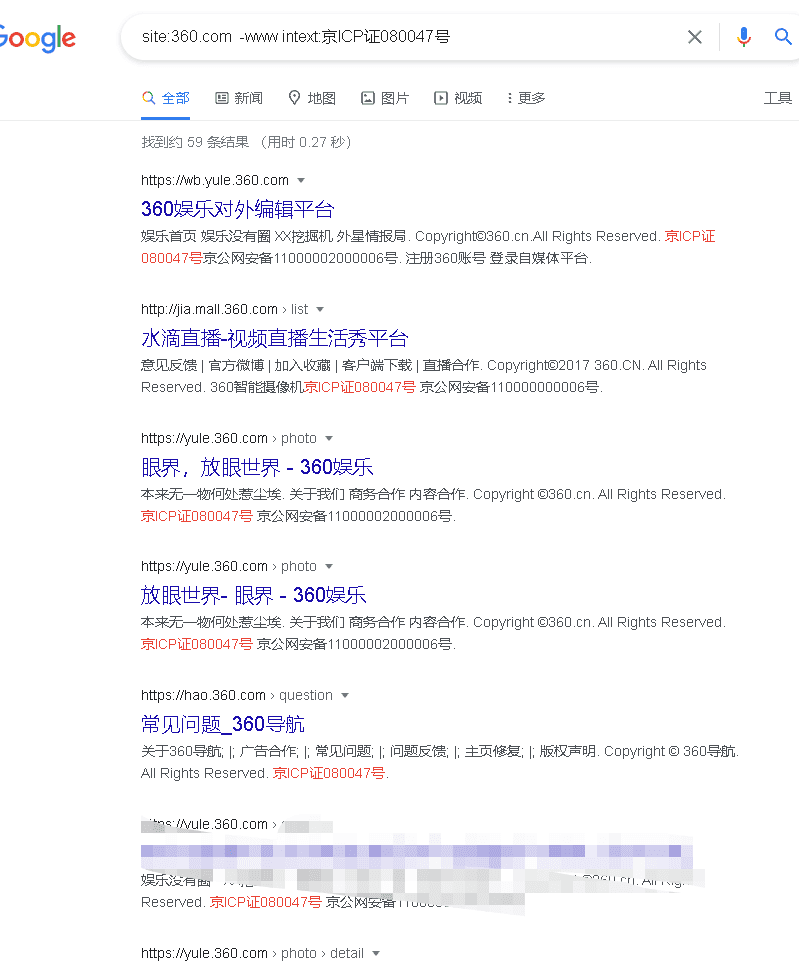Switch to the 地图 tab
The width and height of the screenshot is (799, 962).
[312, 98]
